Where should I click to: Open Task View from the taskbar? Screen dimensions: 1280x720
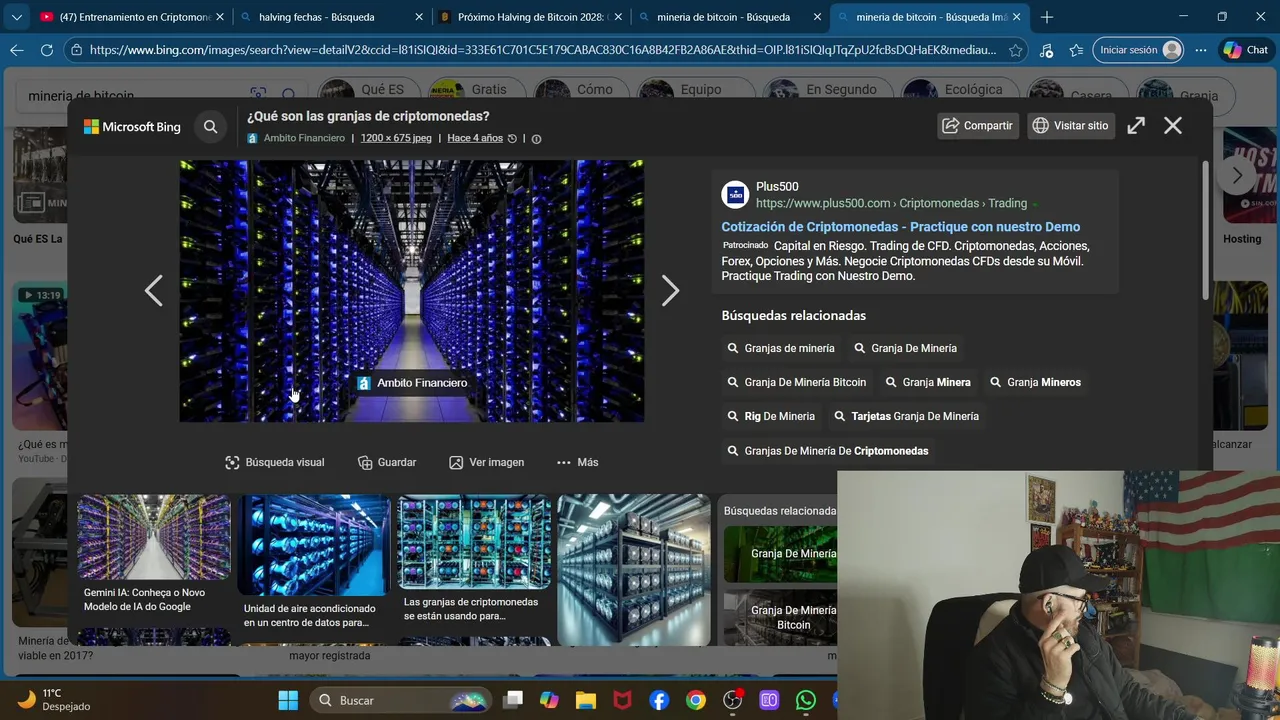coord(513,700)
